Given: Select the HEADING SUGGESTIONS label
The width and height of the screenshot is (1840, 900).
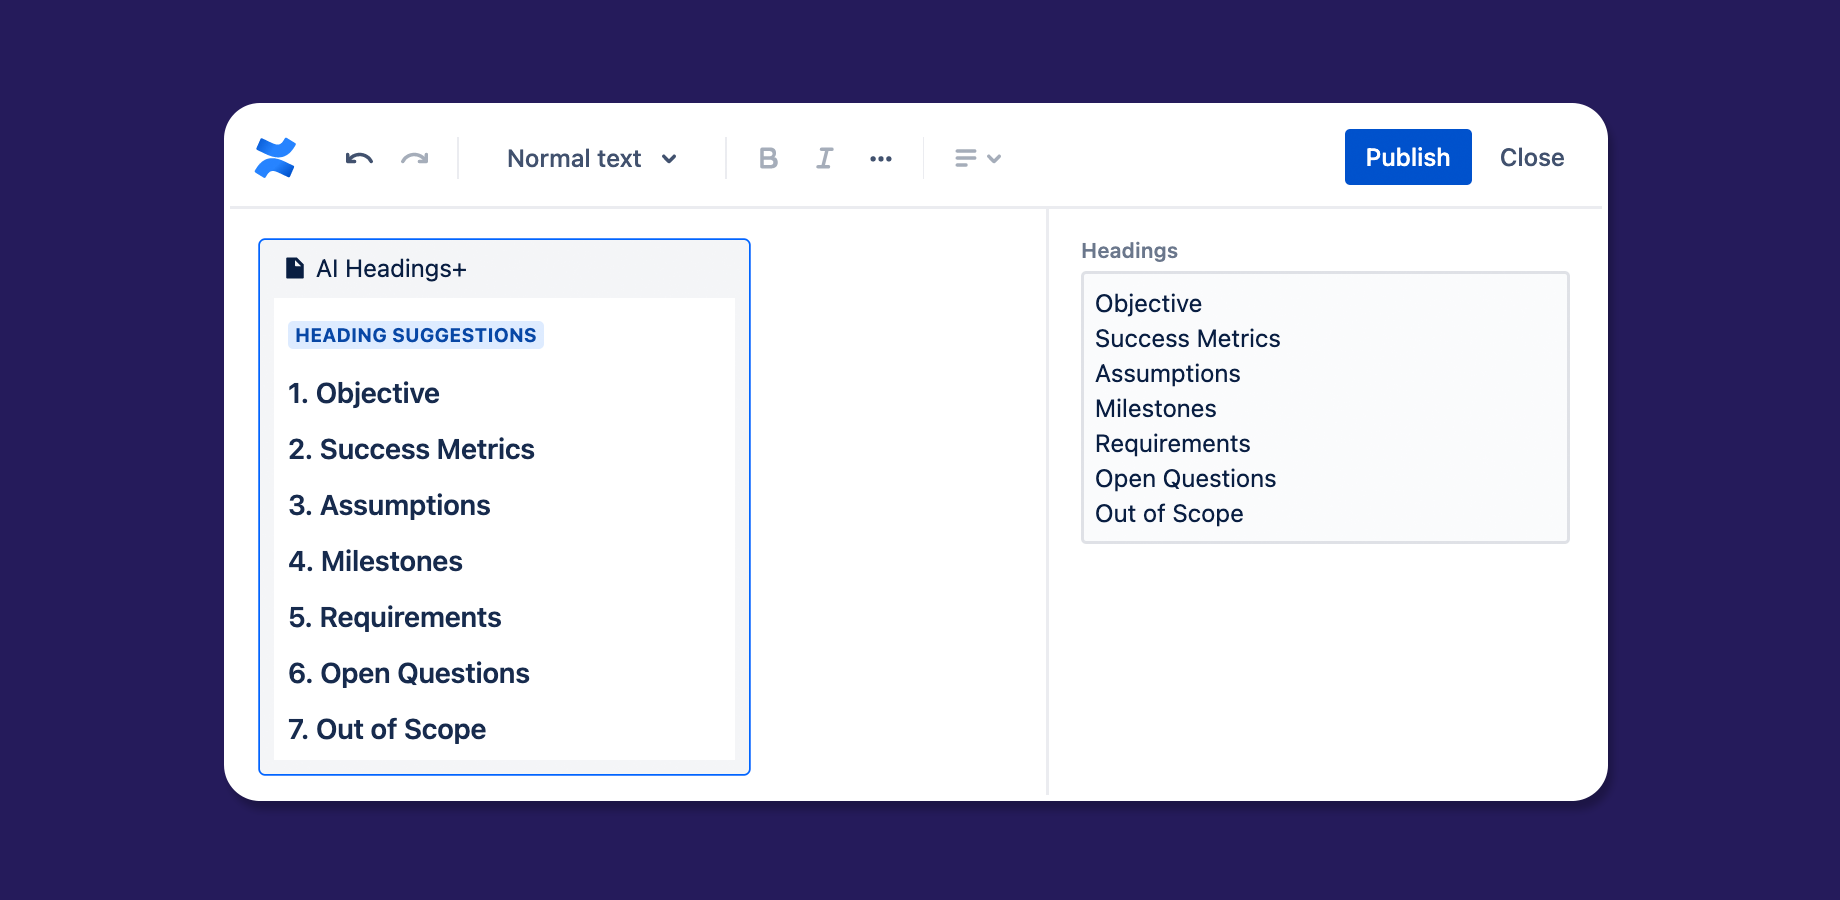Looking at the screenshot, I should click(x=415, y=335).
